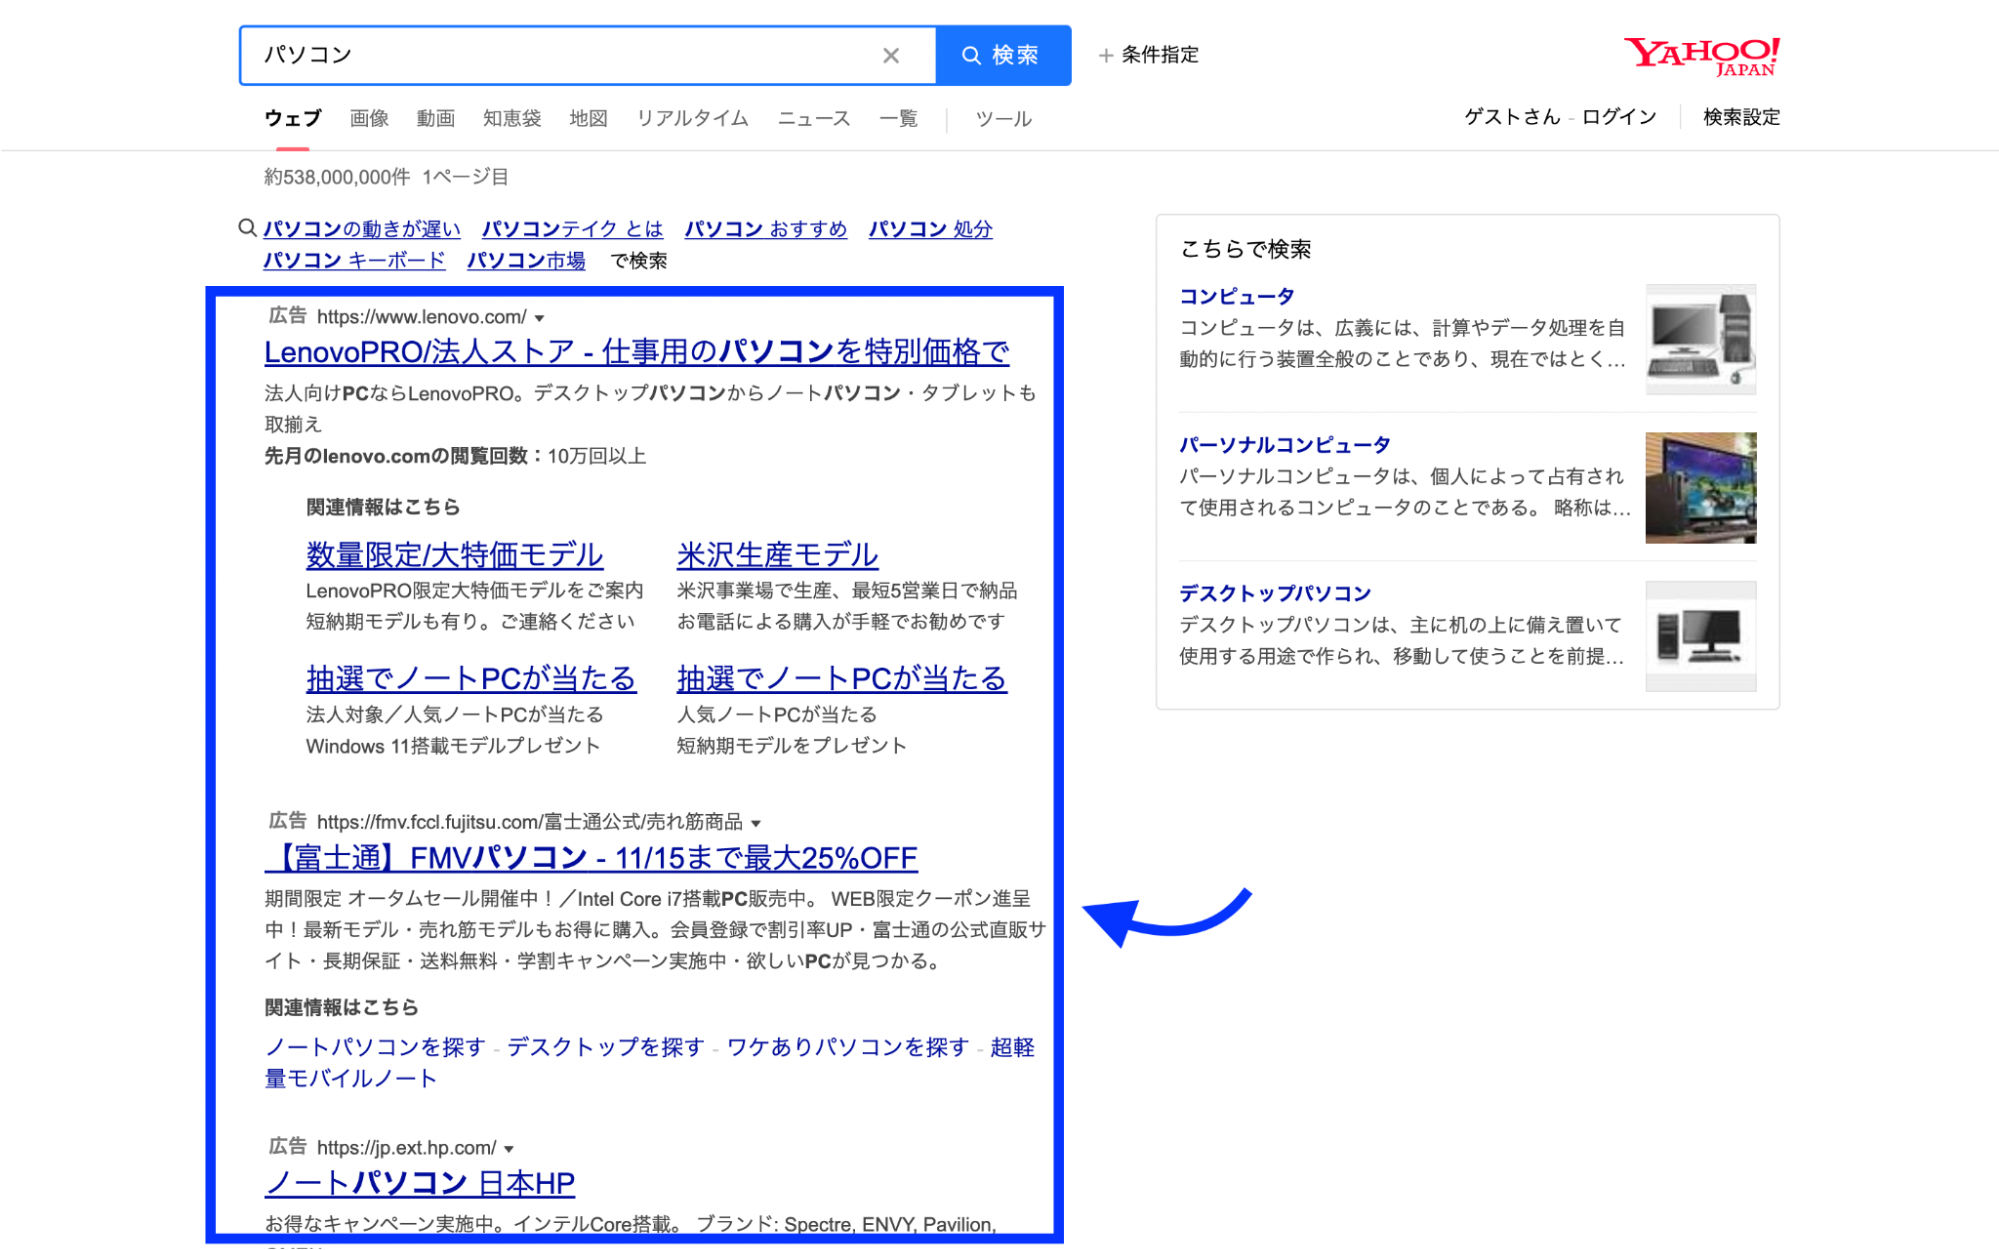Click the magnifier icon beside search suggestions
The height and width of the screenshot is (1250, 1999).
pos(247,228)
